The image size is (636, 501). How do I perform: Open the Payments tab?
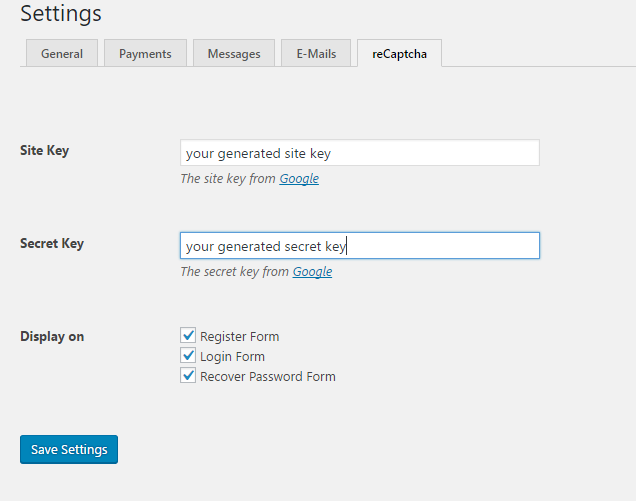(x=145, y=53)
